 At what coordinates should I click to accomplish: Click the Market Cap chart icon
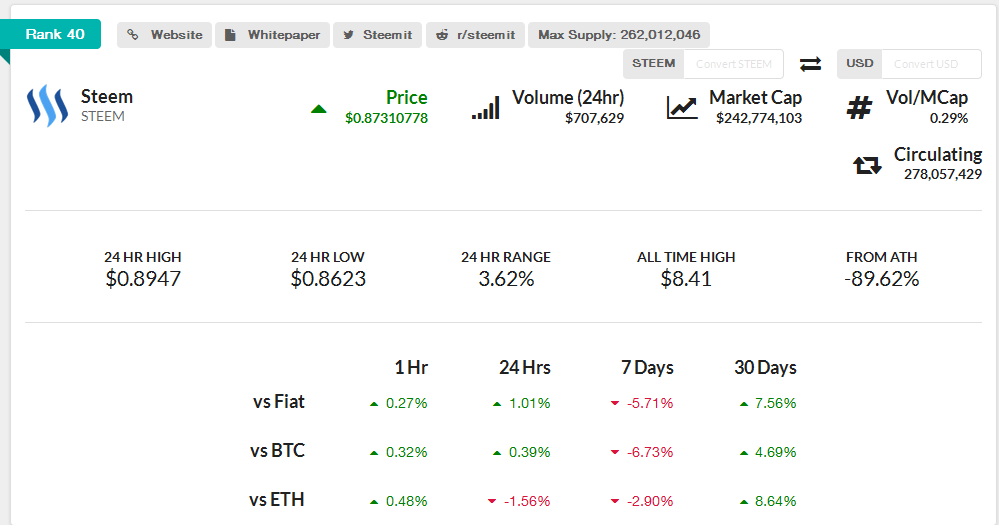point(682,107)
